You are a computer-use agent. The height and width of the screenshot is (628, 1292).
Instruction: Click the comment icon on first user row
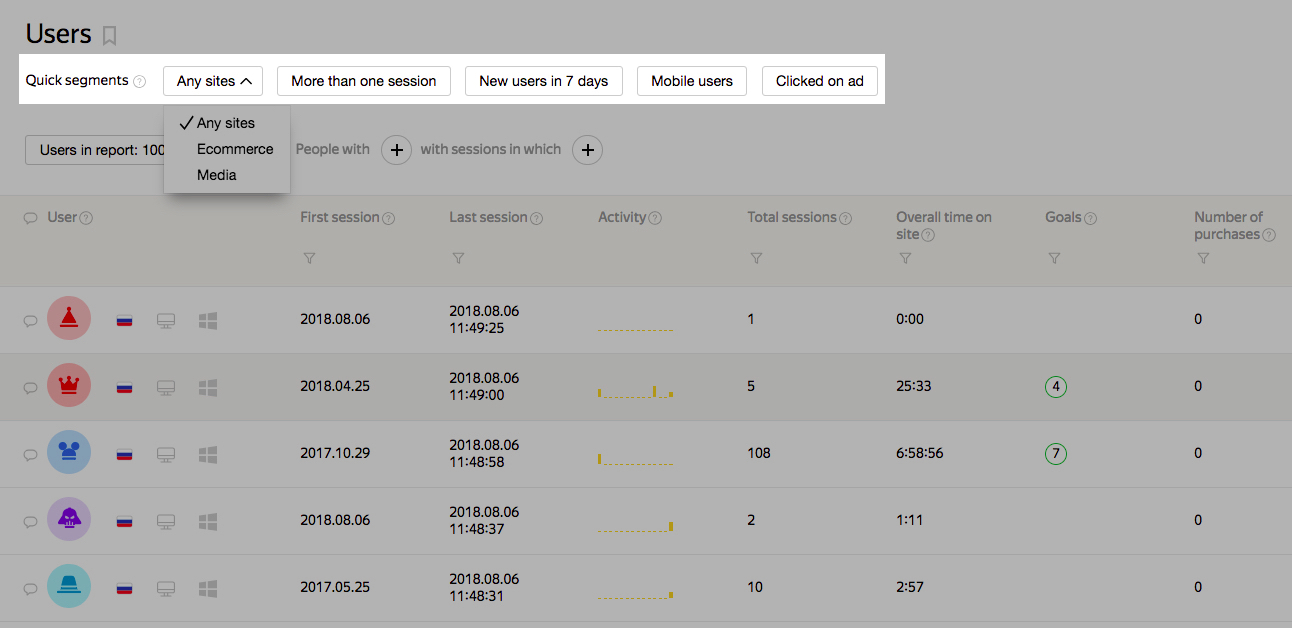point(30,320)
